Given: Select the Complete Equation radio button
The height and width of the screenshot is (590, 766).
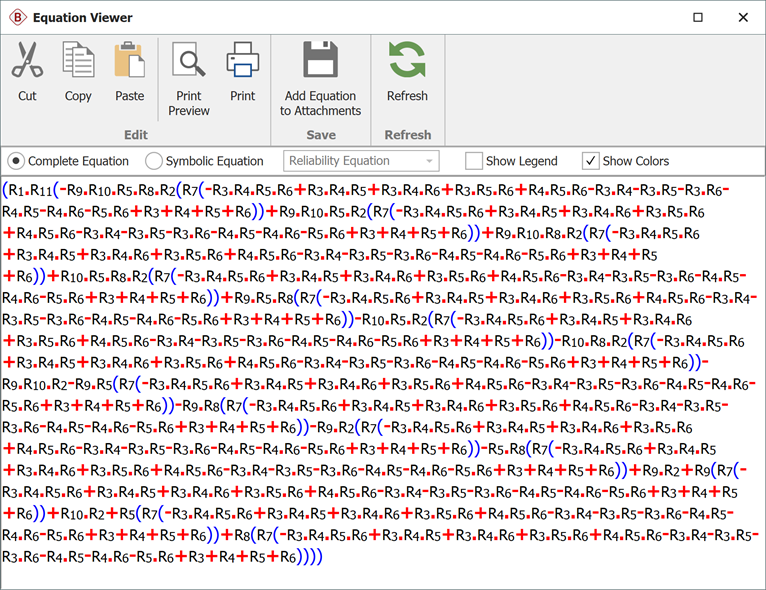Looking at the screenshot, I should [16, 161].
